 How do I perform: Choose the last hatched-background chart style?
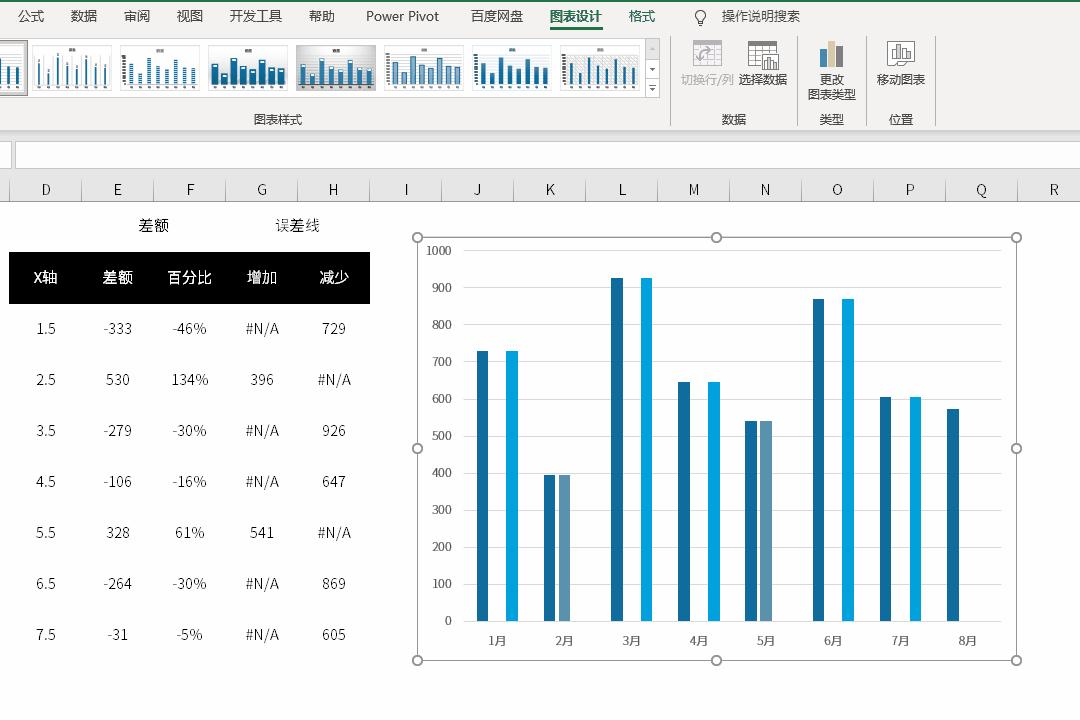tap(600, 68)
